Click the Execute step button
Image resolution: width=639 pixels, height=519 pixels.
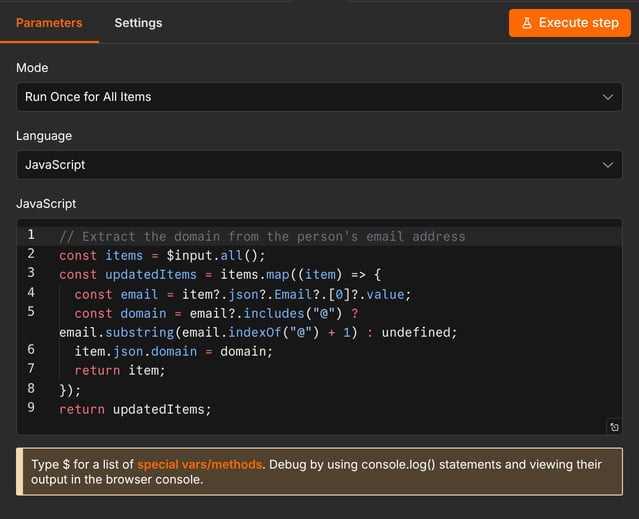pyautogui.click(x=569, y=23)
